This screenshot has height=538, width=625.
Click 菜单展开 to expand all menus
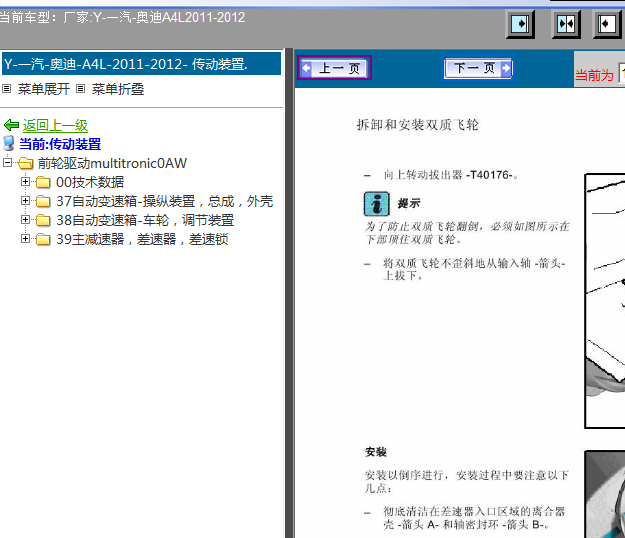(43, 89)
